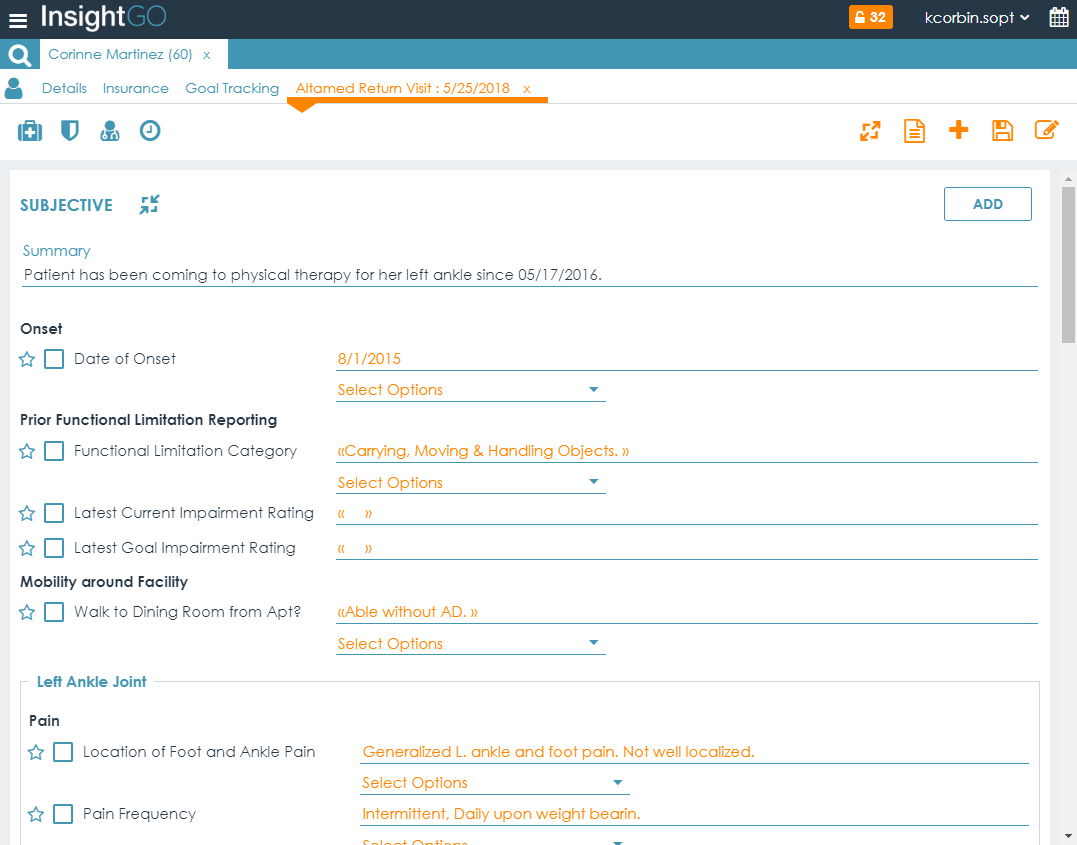Open the clock history icon
Image resolution: width=1077 pixels, height=845 pixels.
(x=150, y=131)
